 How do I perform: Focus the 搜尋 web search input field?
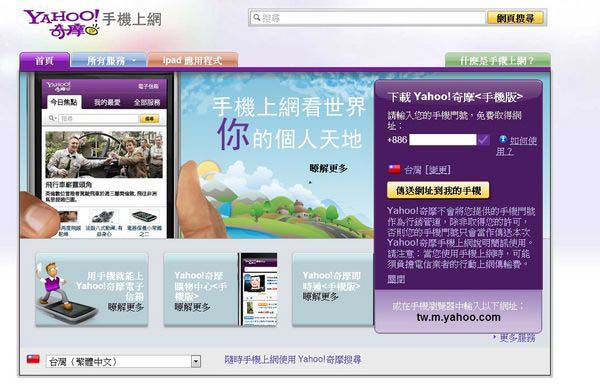coord(368,18)
